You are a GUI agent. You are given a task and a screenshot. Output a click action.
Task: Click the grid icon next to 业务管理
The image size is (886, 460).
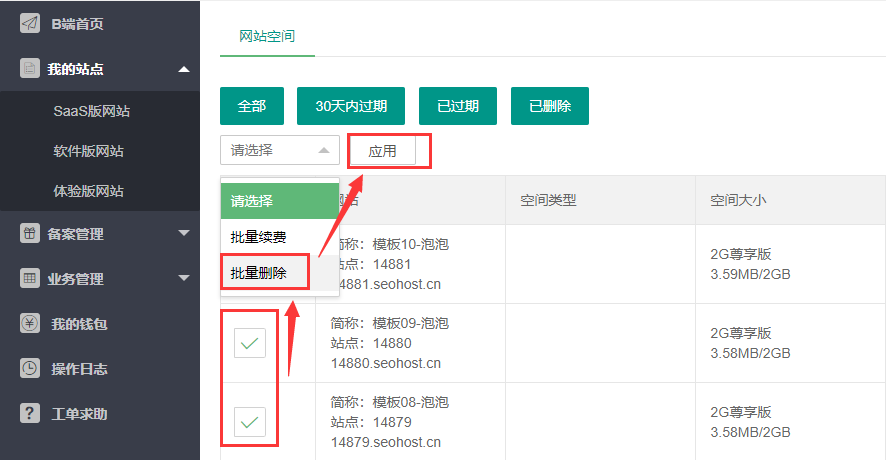pos(30,279)
